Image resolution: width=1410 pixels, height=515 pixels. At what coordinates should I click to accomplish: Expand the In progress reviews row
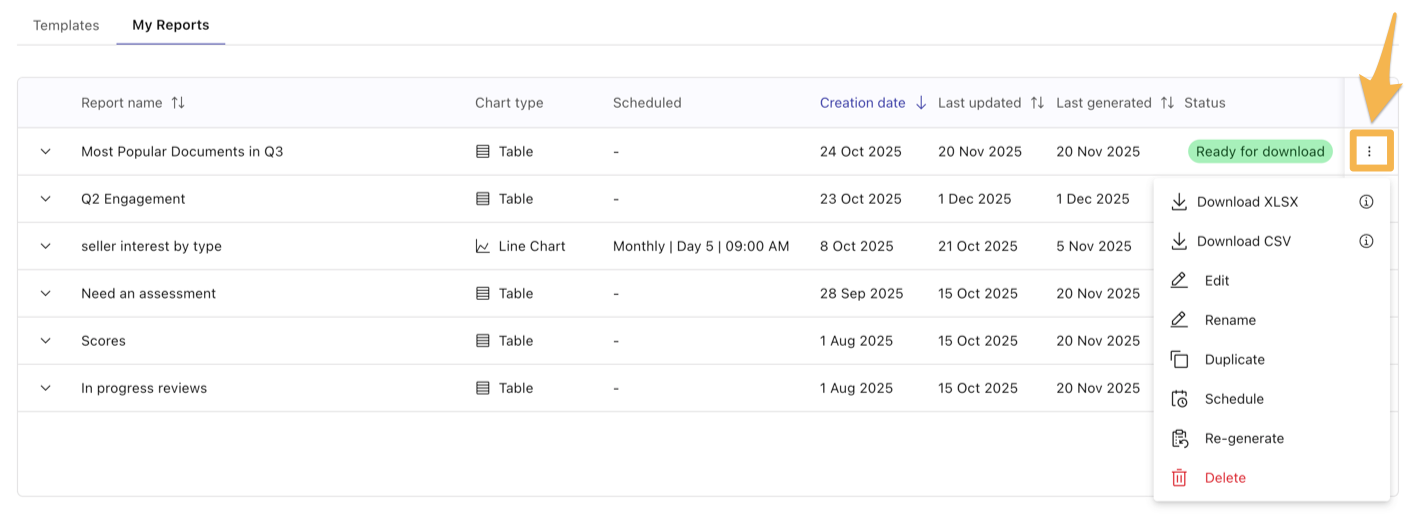(45, 388)
